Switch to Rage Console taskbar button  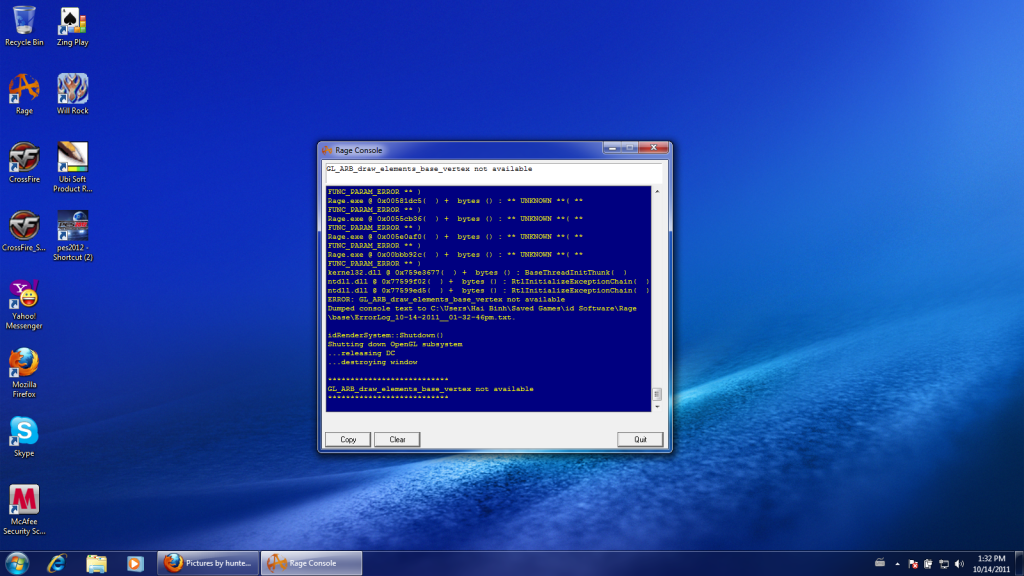pyautogui.click(x=312, y=563)
